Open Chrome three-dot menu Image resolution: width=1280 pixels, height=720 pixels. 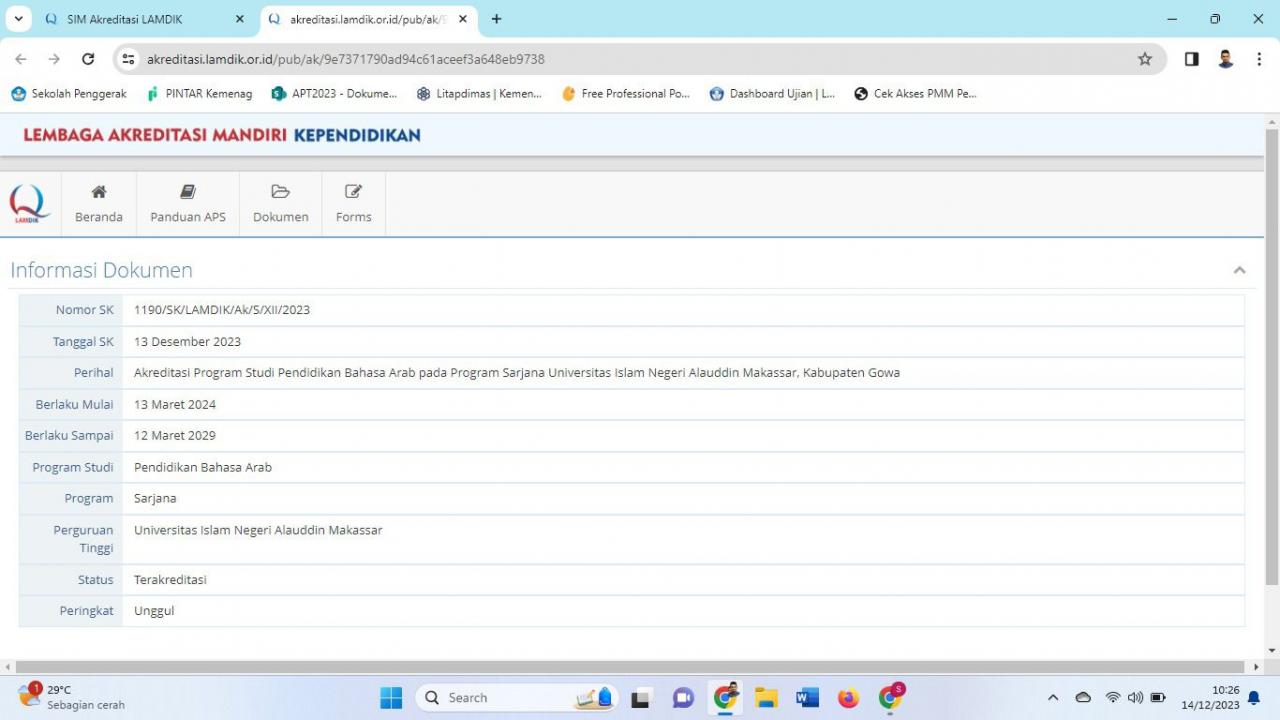1259,59
